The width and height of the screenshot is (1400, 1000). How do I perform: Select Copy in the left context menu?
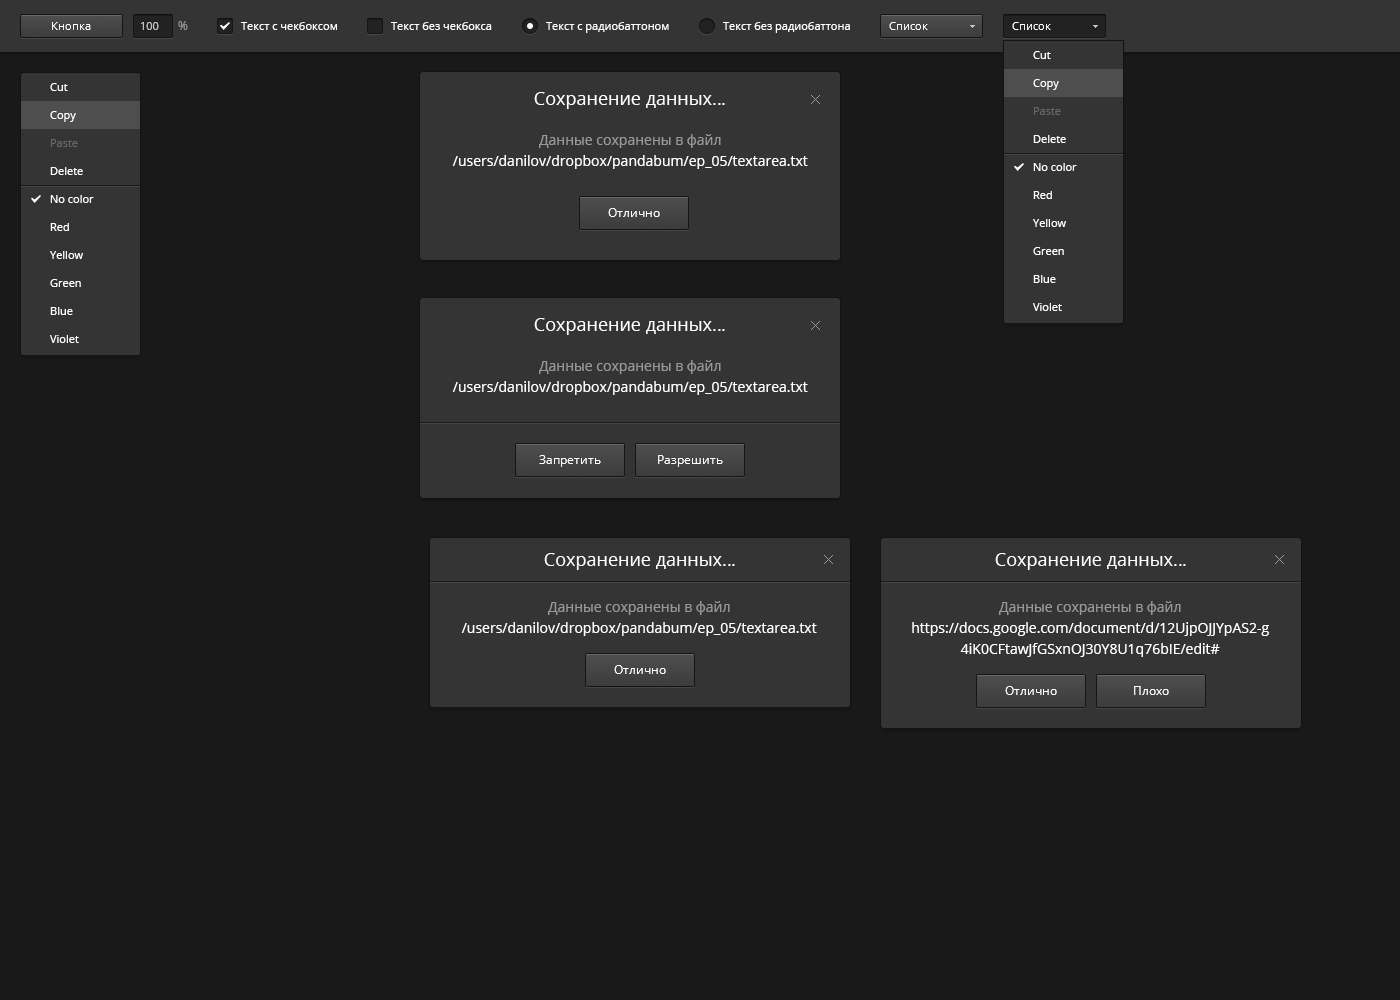click(x=80, y=115)
